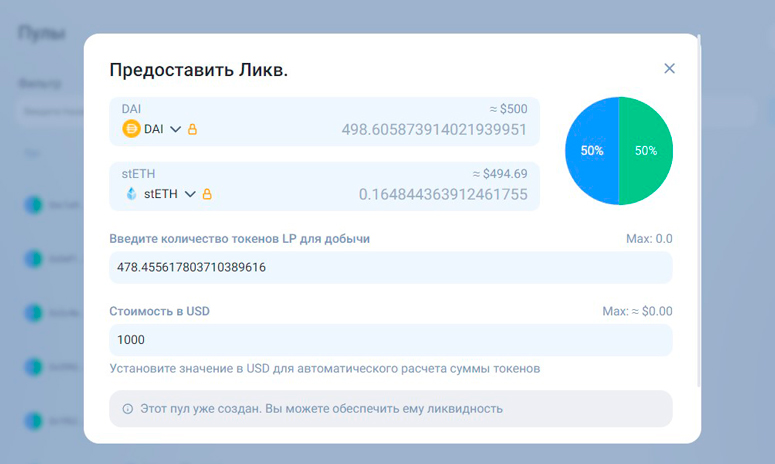
Task: Click the DAI token name label
Action: (154, 129)
